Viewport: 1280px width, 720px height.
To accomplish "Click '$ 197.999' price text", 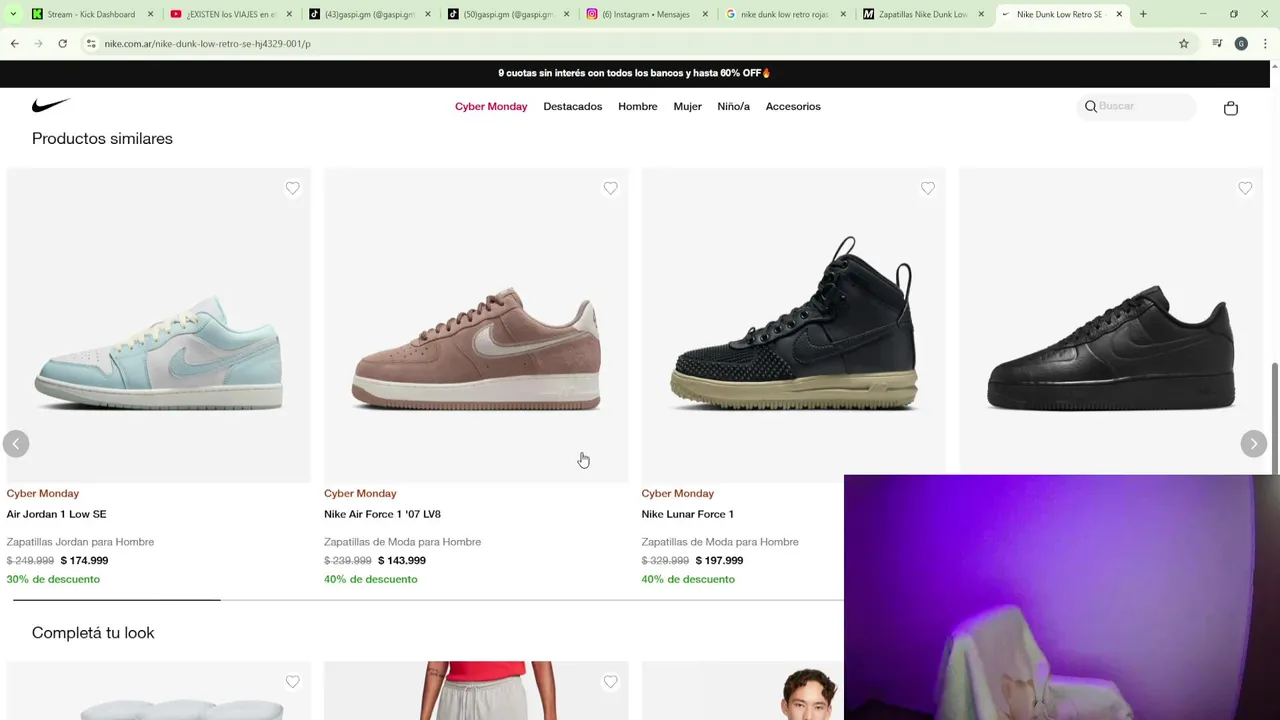I will (x=719, y=560).
